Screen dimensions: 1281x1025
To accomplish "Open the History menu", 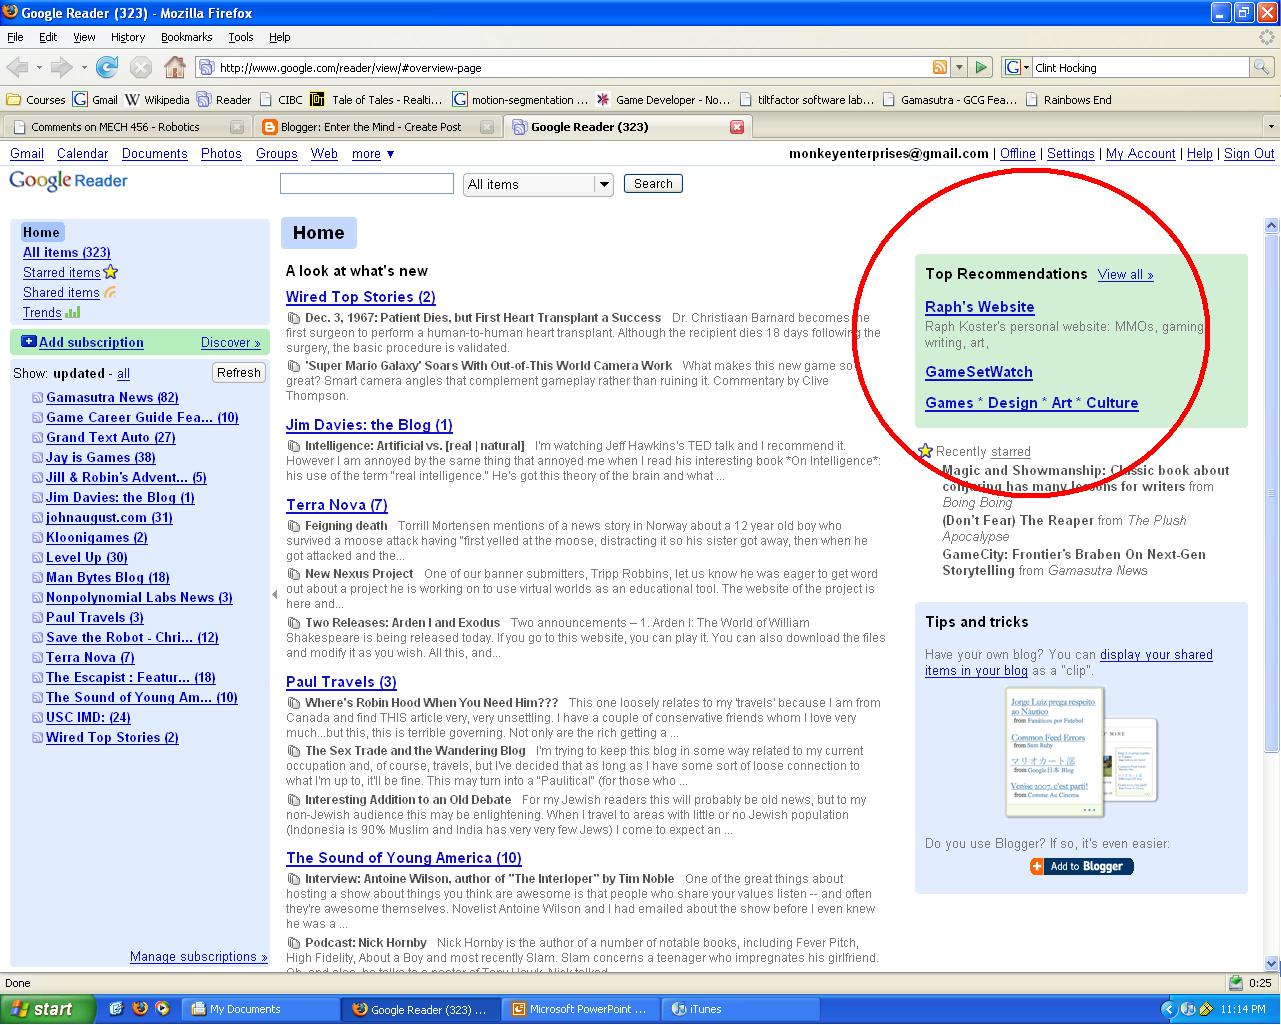I will point(128,37).
